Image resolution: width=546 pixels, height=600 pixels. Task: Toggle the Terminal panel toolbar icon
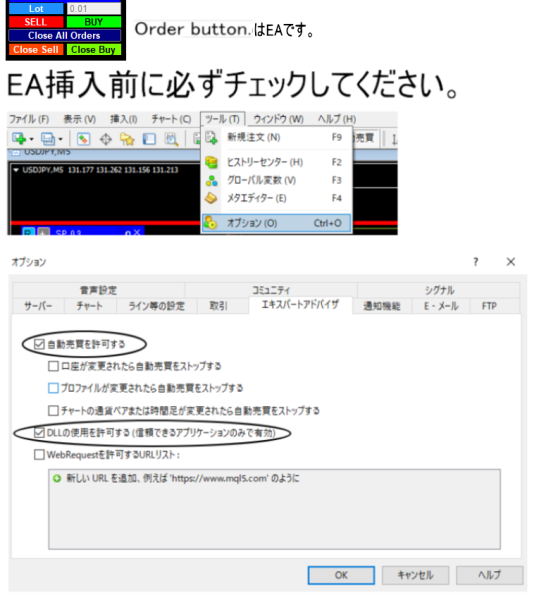point(149,139)
